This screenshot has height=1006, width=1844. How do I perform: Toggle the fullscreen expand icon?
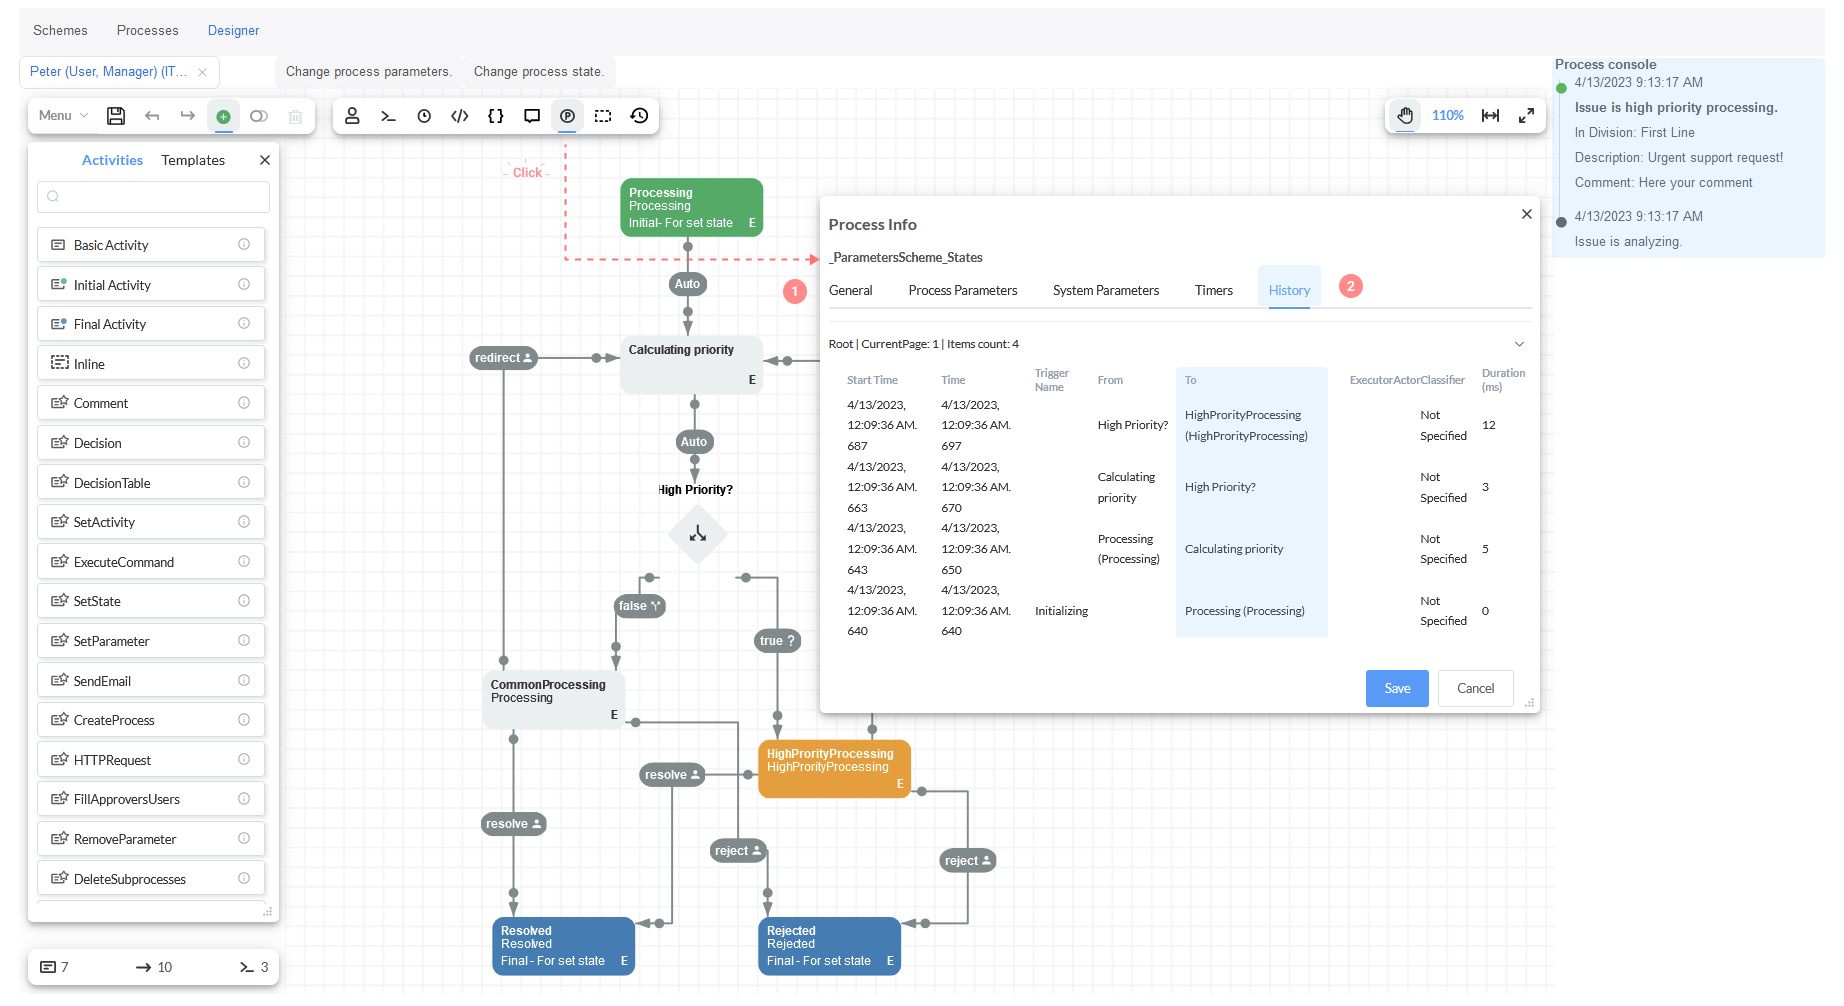point(1526,116)
